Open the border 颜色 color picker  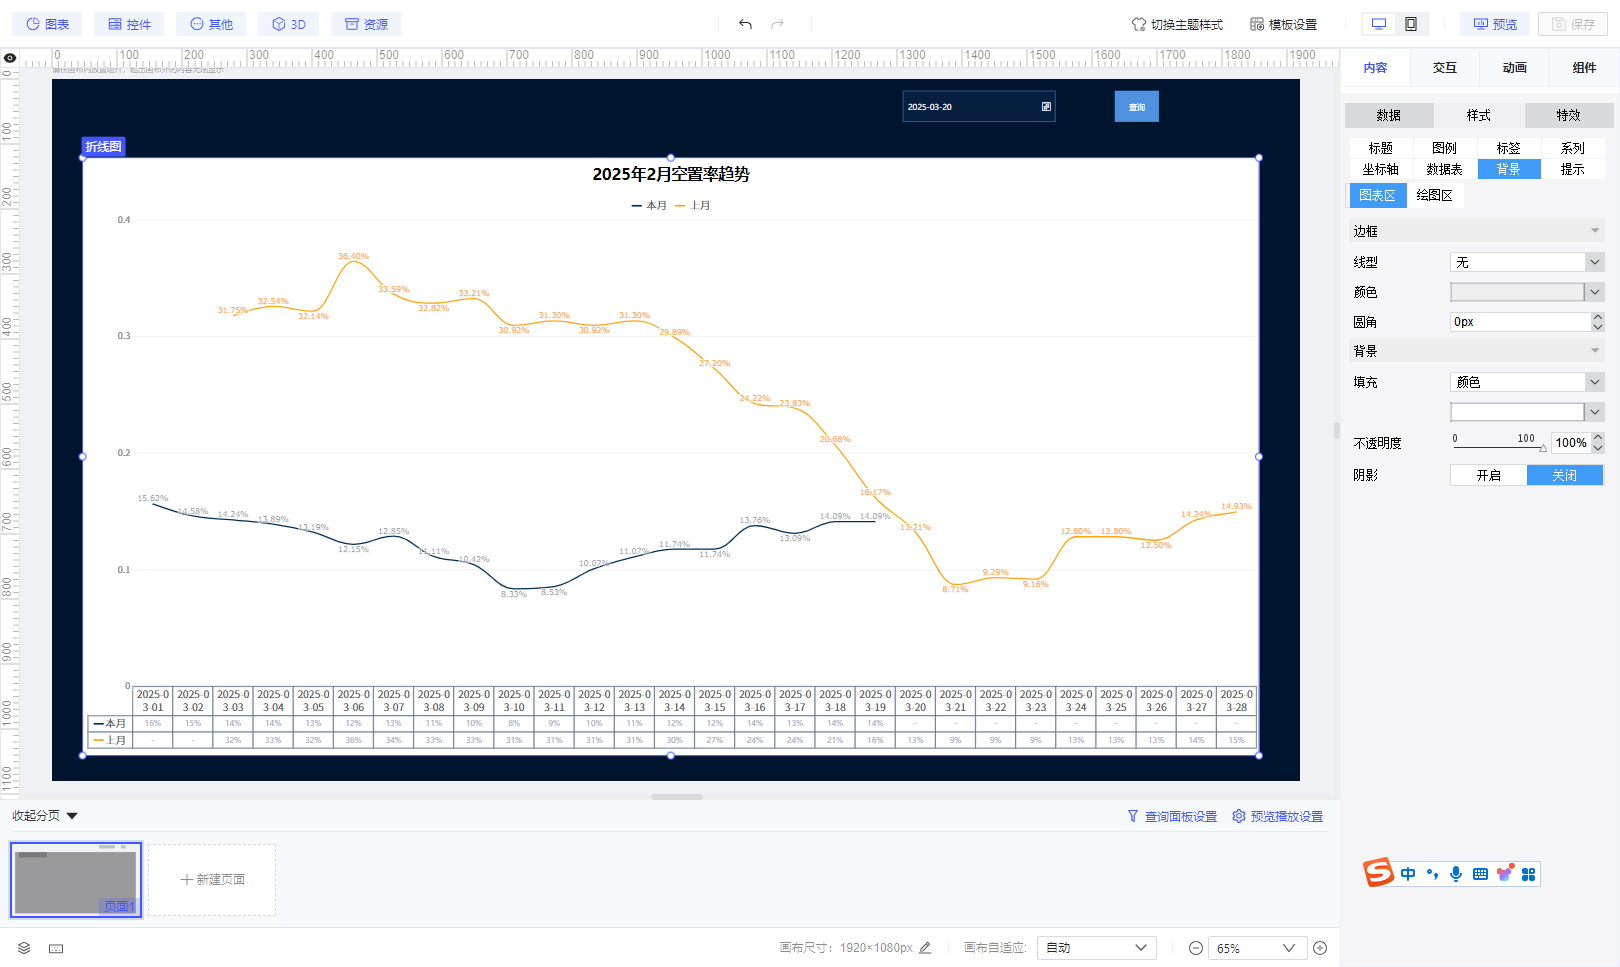coord(1527,292)
